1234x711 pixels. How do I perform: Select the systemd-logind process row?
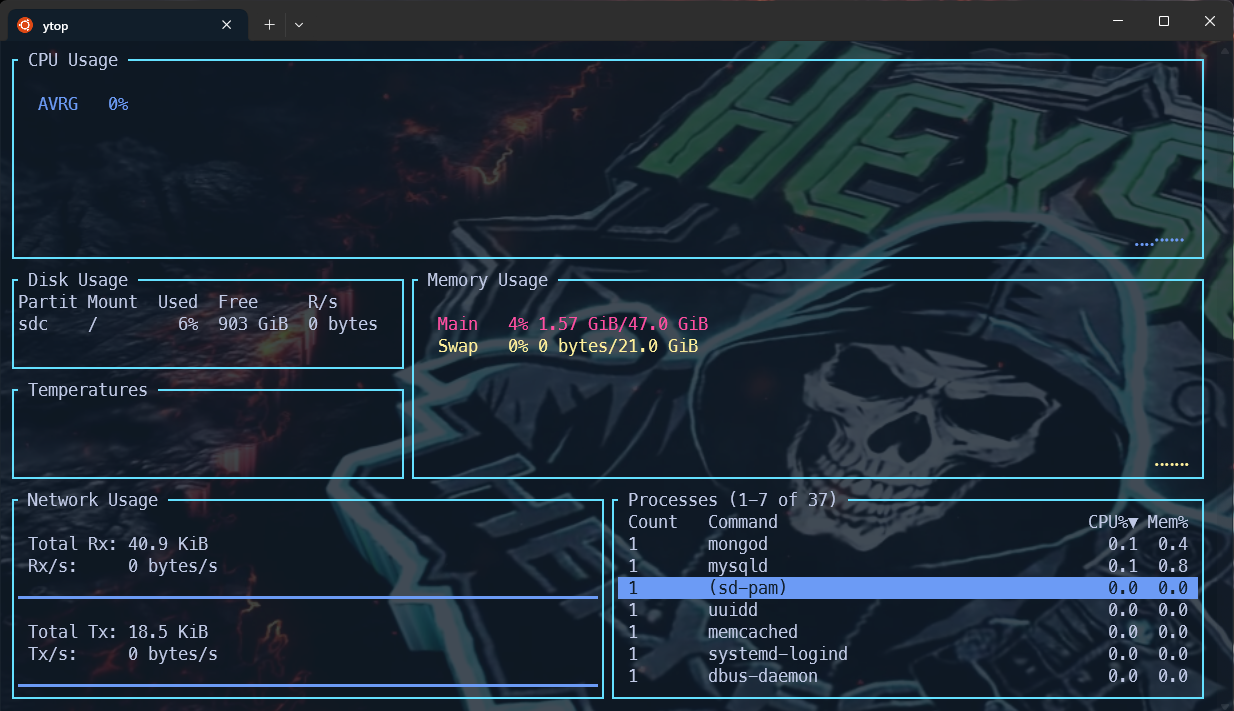tap(908, 654)
